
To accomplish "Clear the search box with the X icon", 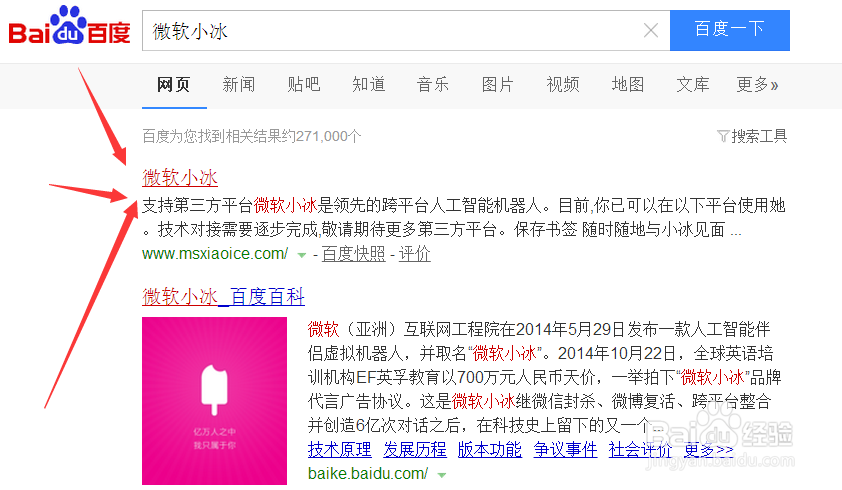I will pyautogui.click(x=651, y=31).
